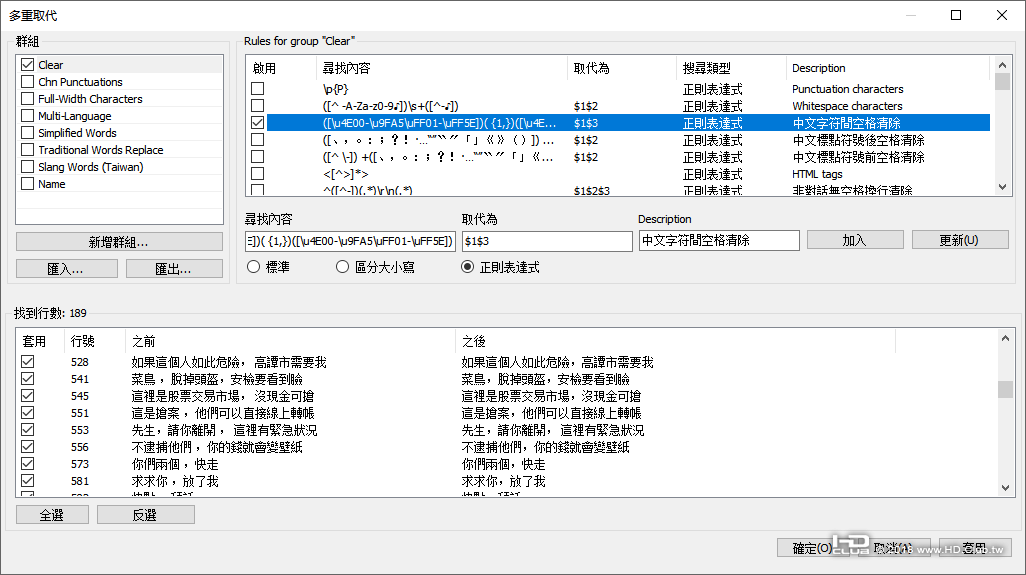
Task: Click the 取代為 input field
Action: click(x=547, y=241)
